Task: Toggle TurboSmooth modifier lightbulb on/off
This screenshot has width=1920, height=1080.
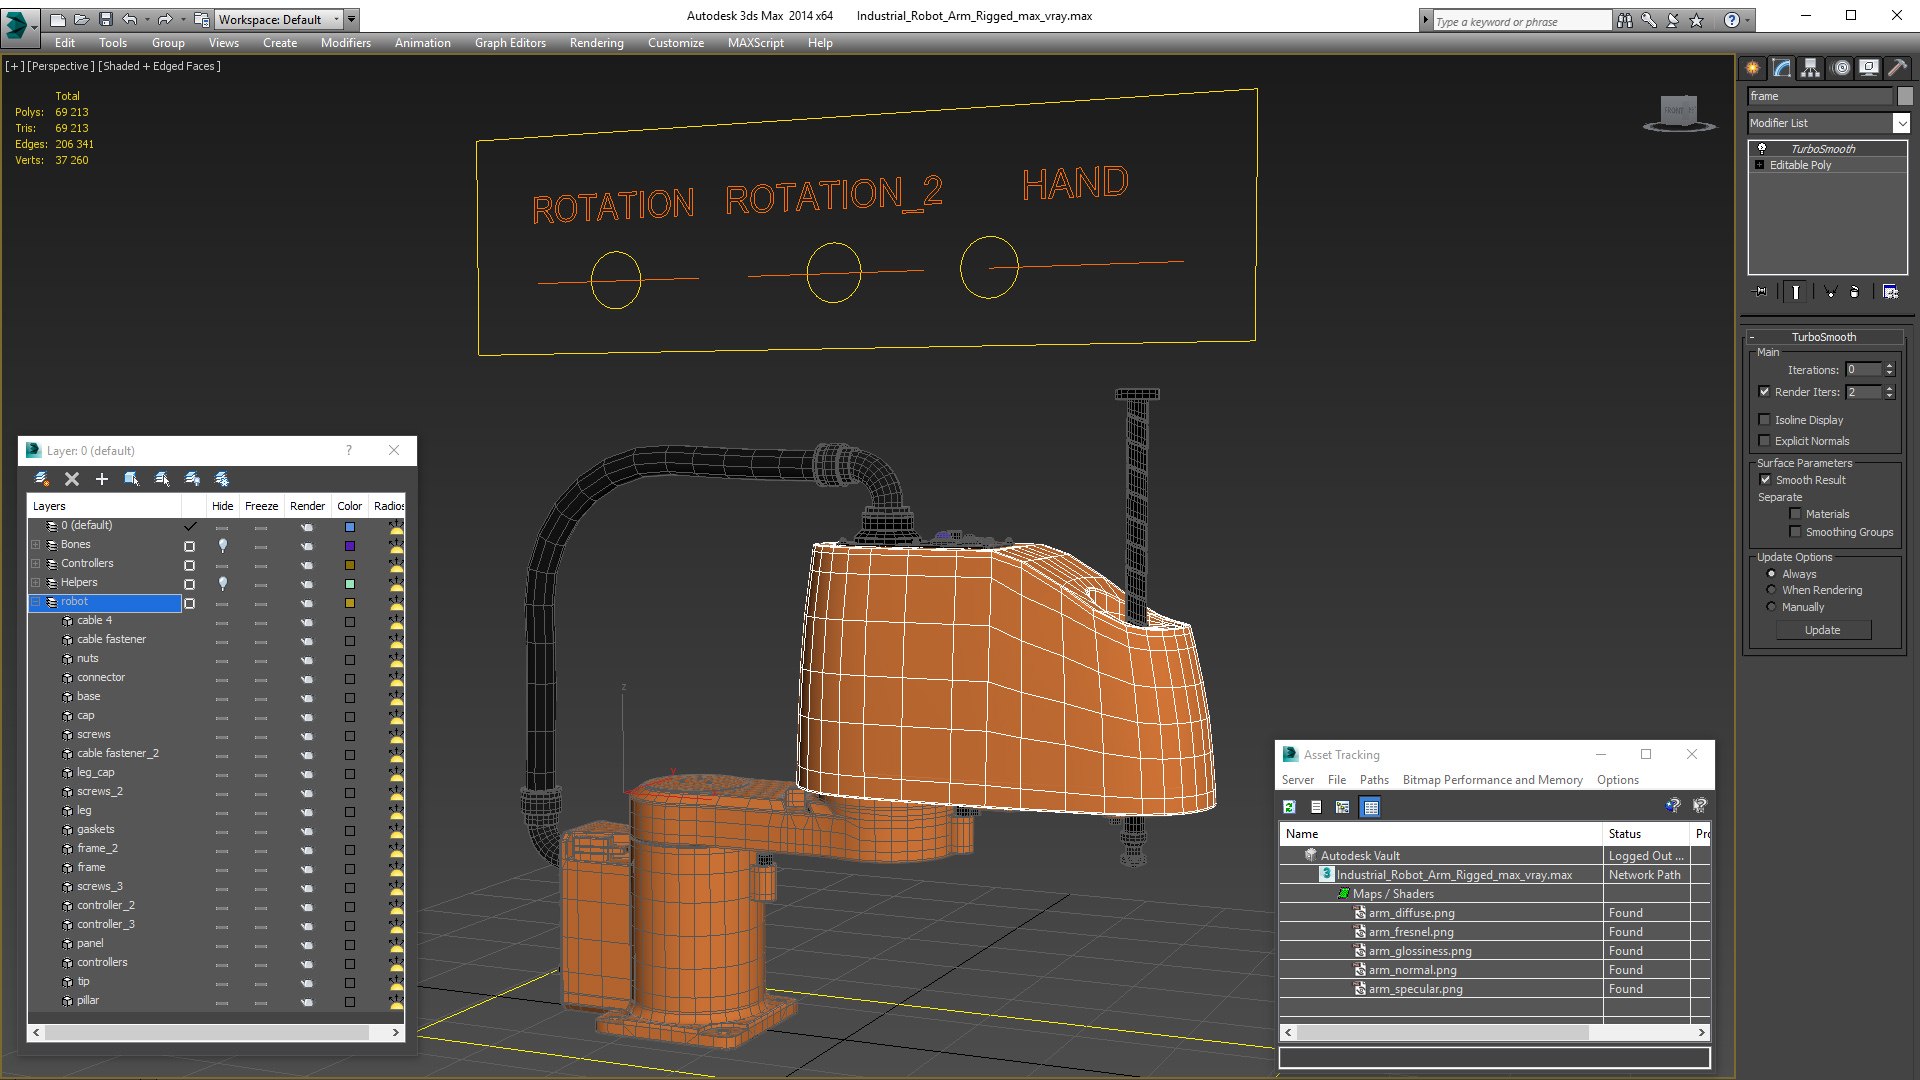Action: click(1762, 148)
